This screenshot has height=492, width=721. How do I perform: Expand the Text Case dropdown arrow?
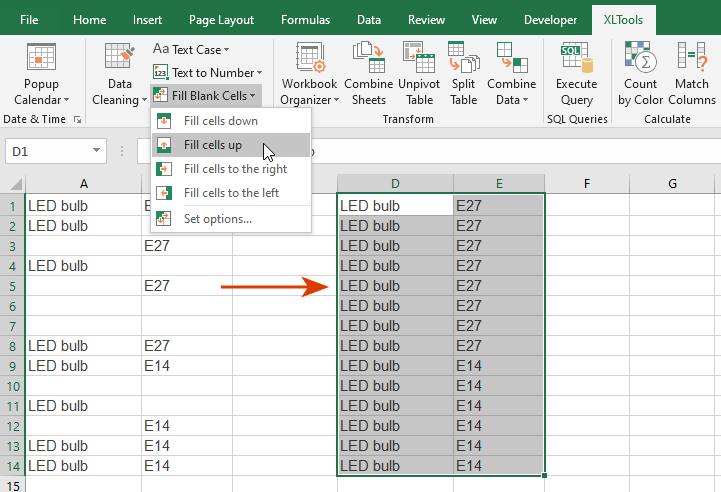click(226, 50)
